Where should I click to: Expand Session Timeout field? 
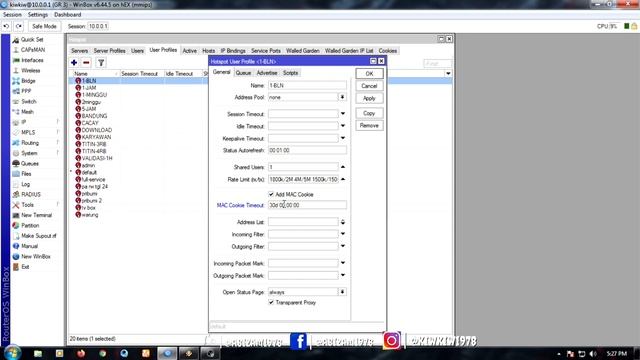pyautogui.click(x=343, y=114)
